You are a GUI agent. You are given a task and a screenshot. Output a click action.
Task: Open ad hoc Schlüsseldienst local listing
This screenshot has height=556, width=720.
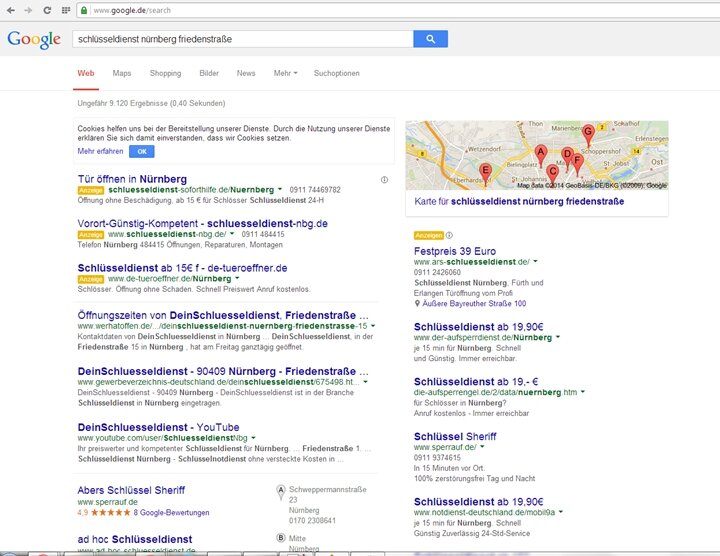coord(135,539)
